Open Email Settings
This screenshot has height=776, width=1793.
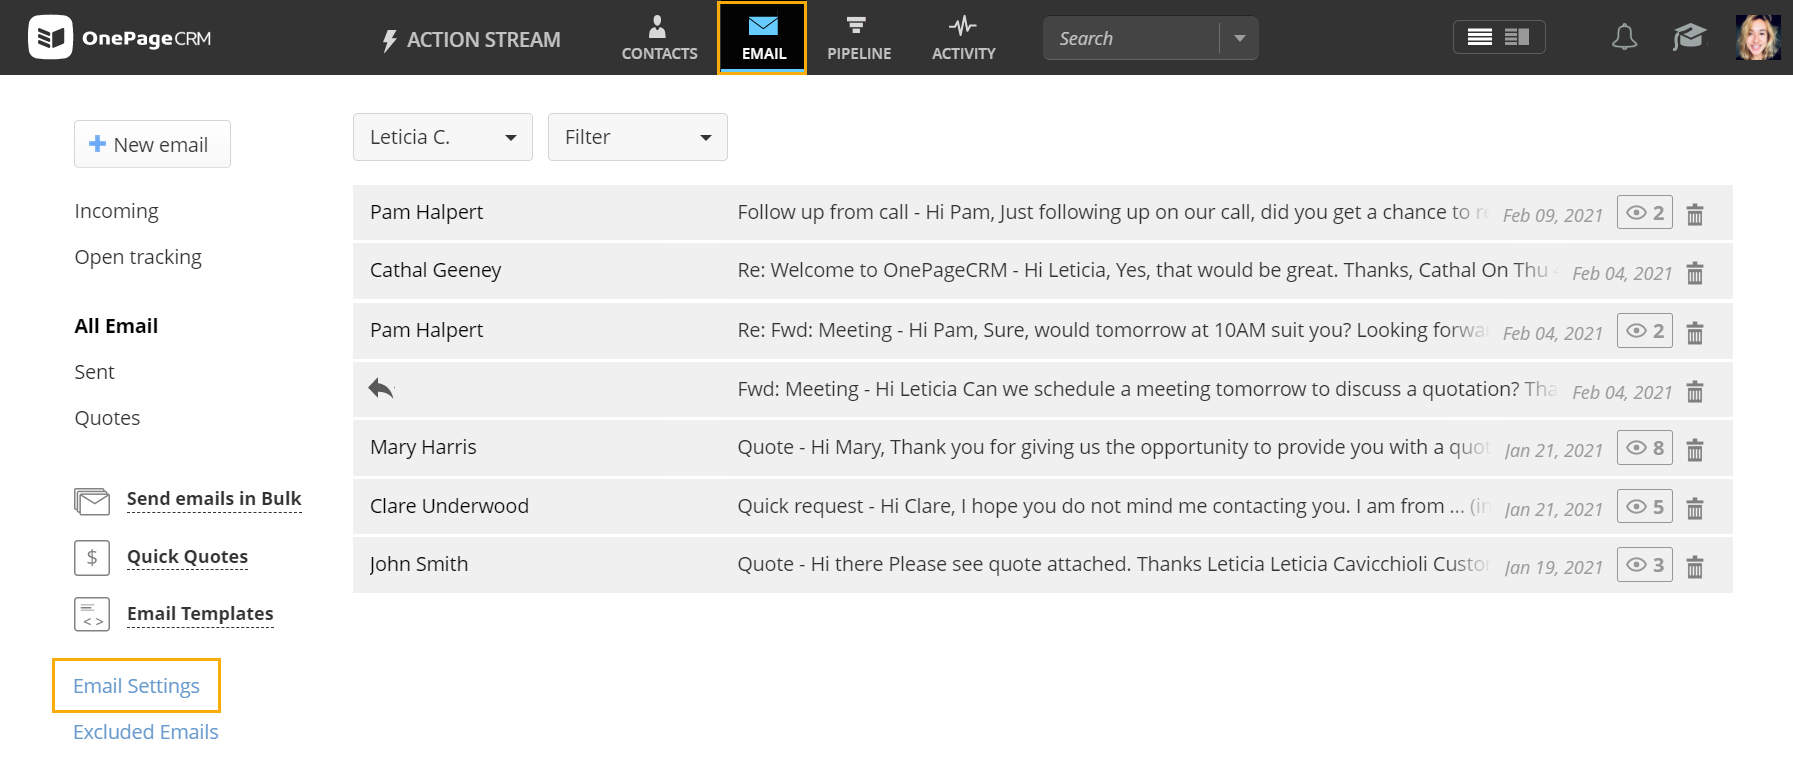click(x=136, y=686)
